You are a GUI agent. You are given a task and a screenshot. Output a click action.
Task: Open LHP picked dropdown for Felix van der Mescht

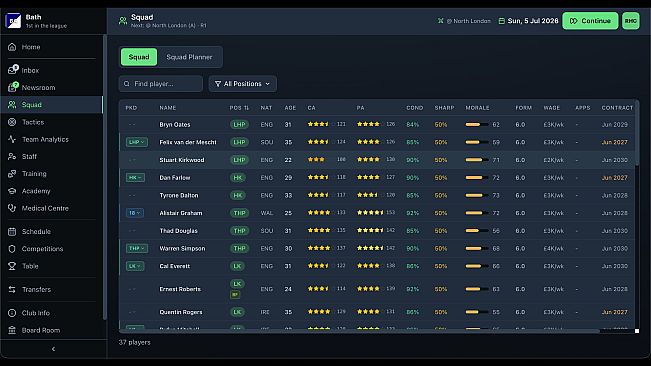coord(137,142)
